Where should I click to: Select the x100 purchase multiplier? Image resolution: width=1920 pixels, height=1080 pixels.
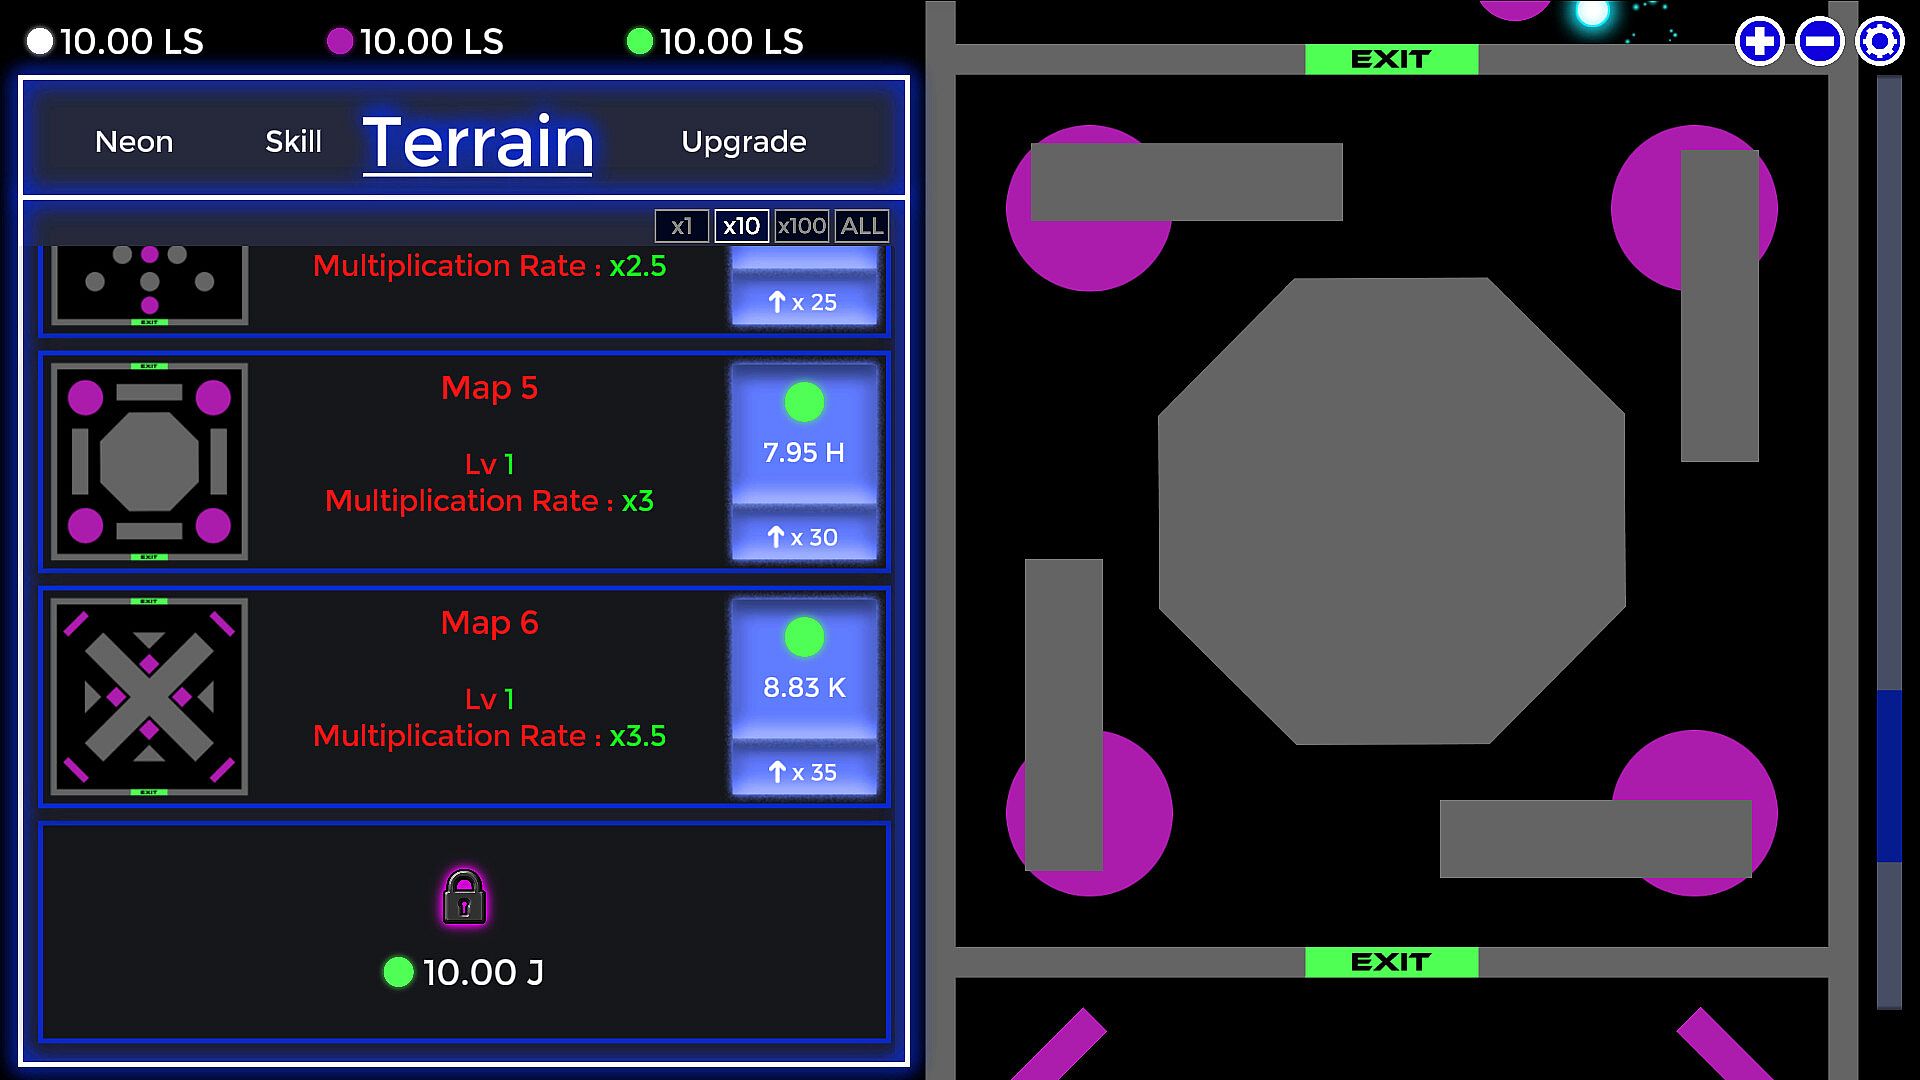pyautogui.click(x=802, y=226)
